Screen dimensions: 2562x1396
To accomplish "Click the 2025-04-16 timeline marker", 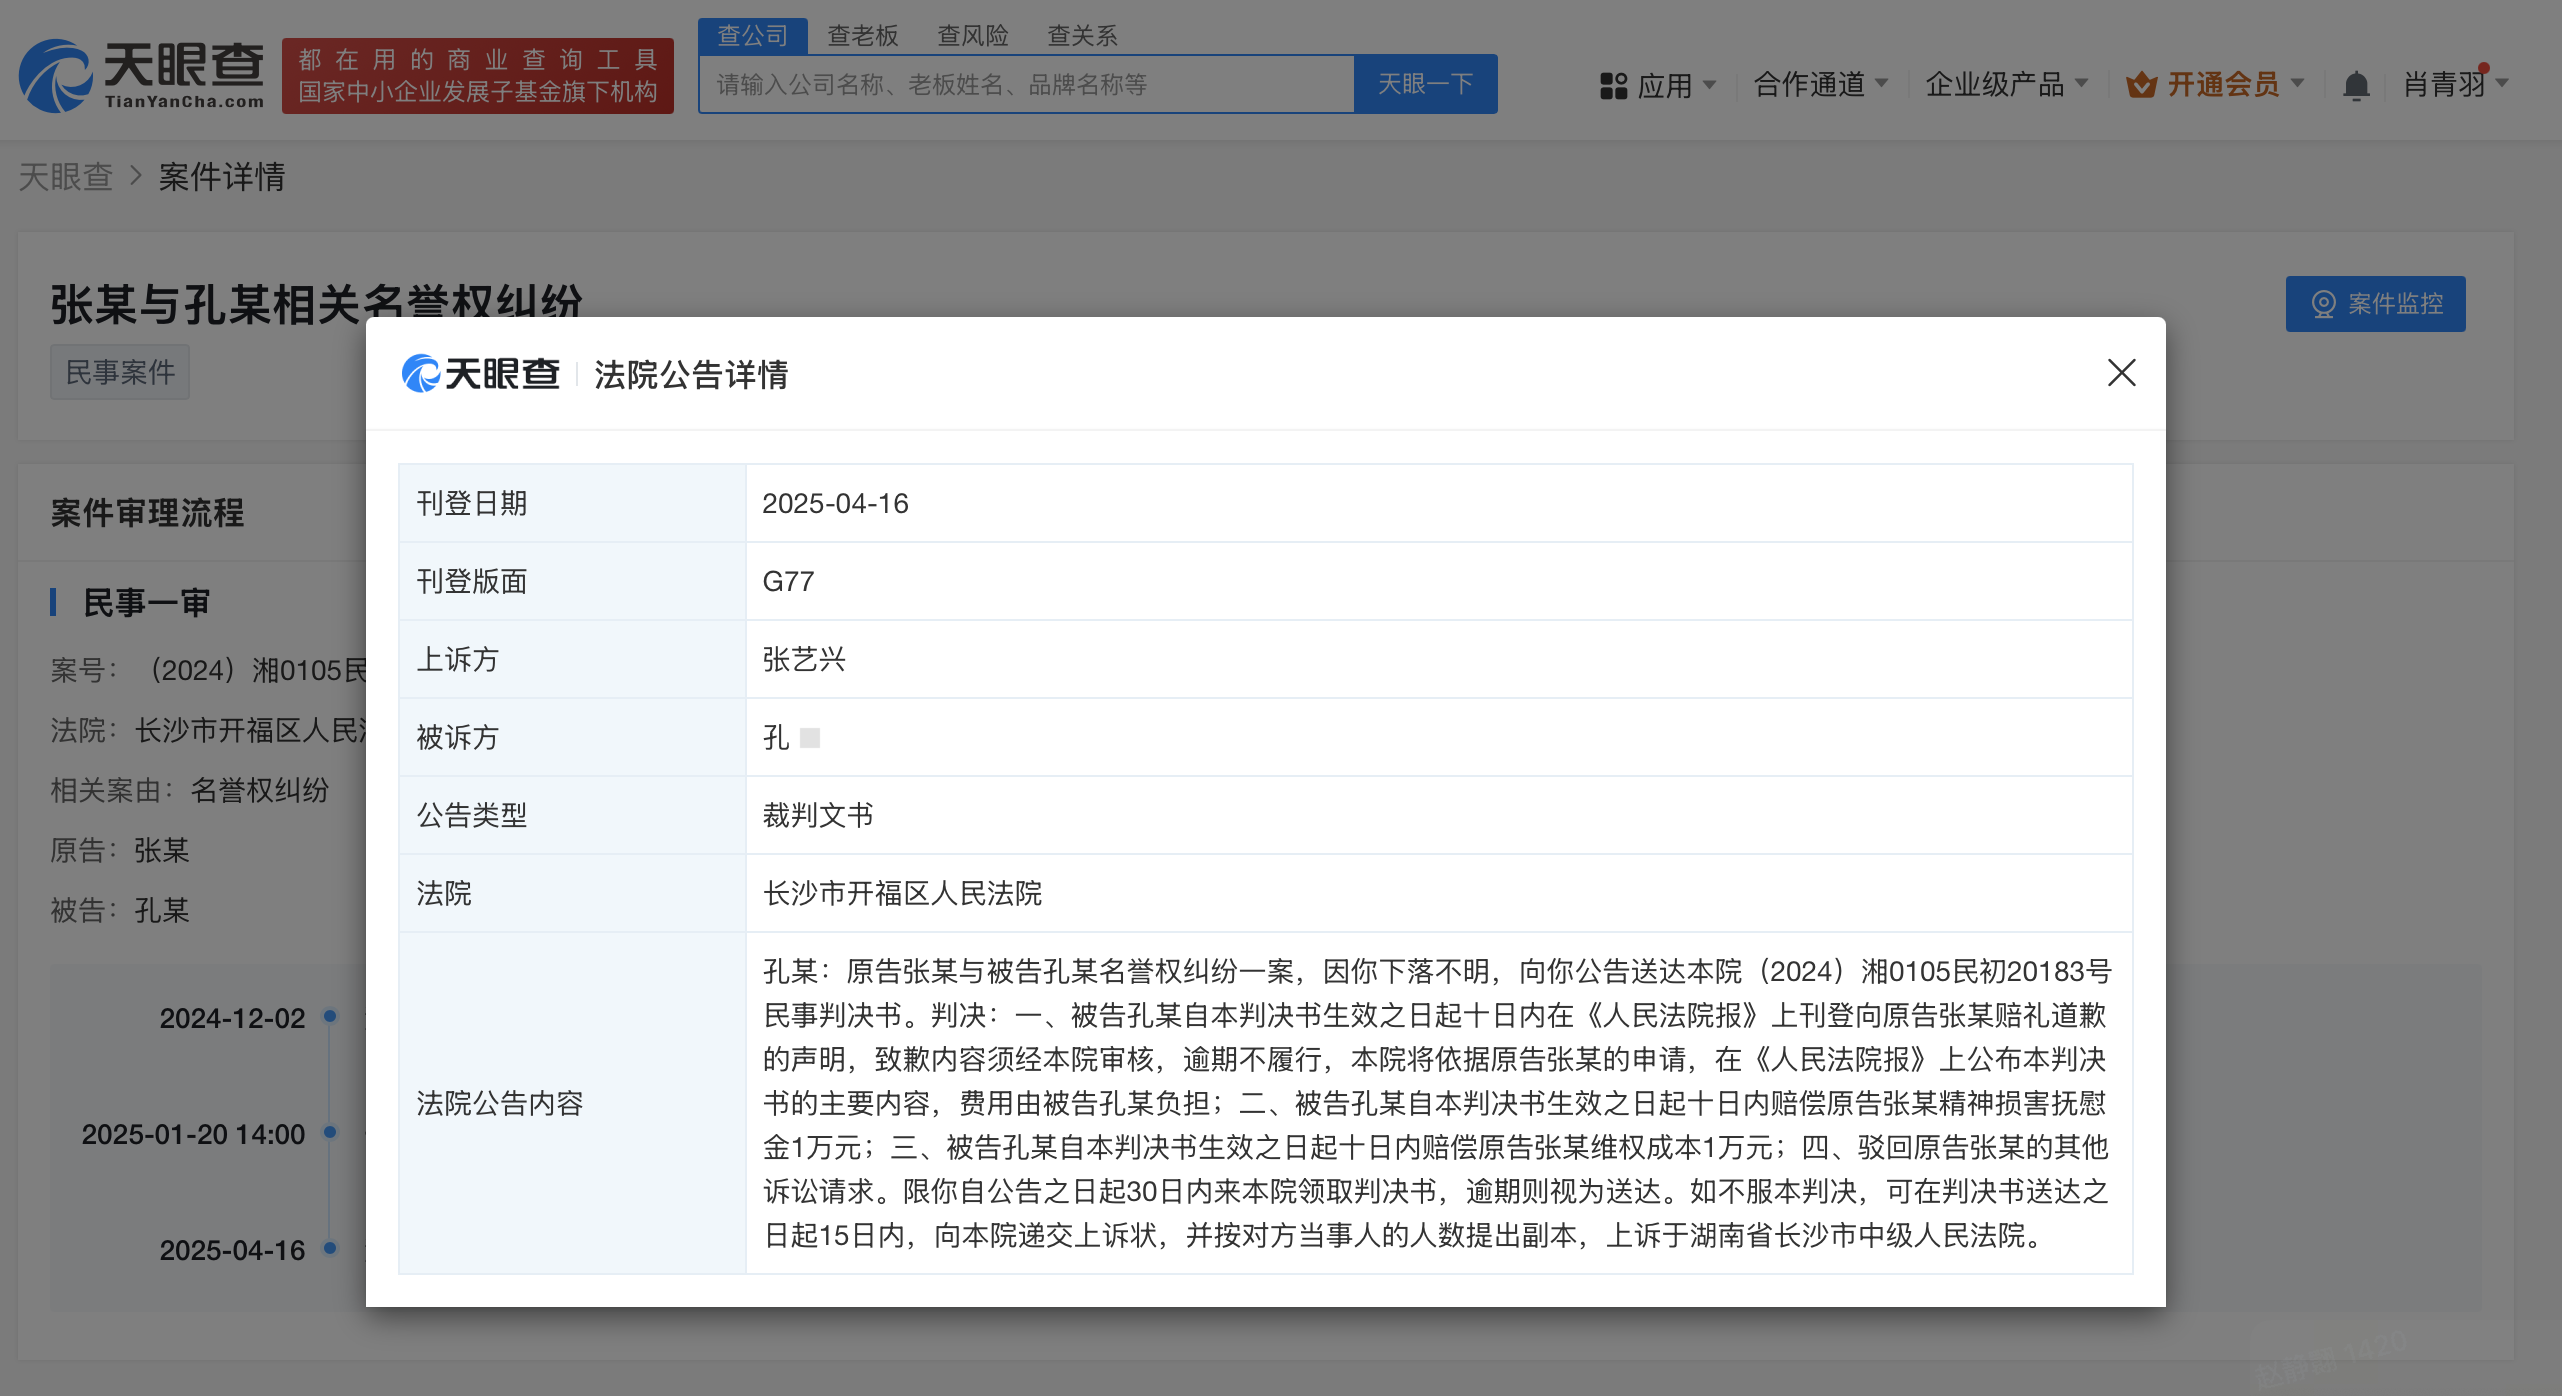I will pyautogui.click(x=330, y=1249).
